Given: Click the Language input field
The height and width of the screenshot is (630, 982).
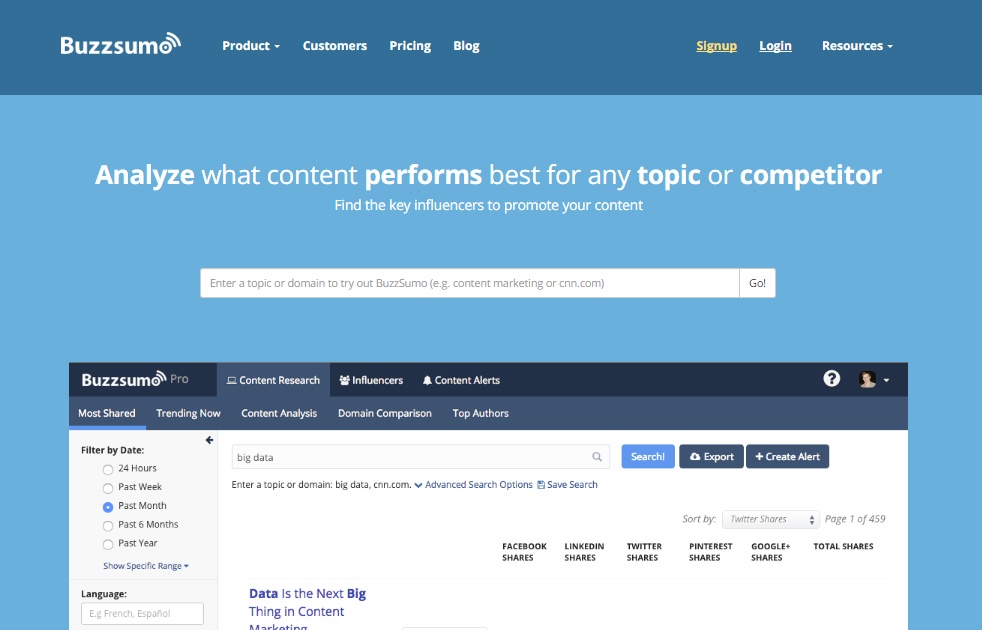Looking at the screenshot, I should tap(143, 614).
